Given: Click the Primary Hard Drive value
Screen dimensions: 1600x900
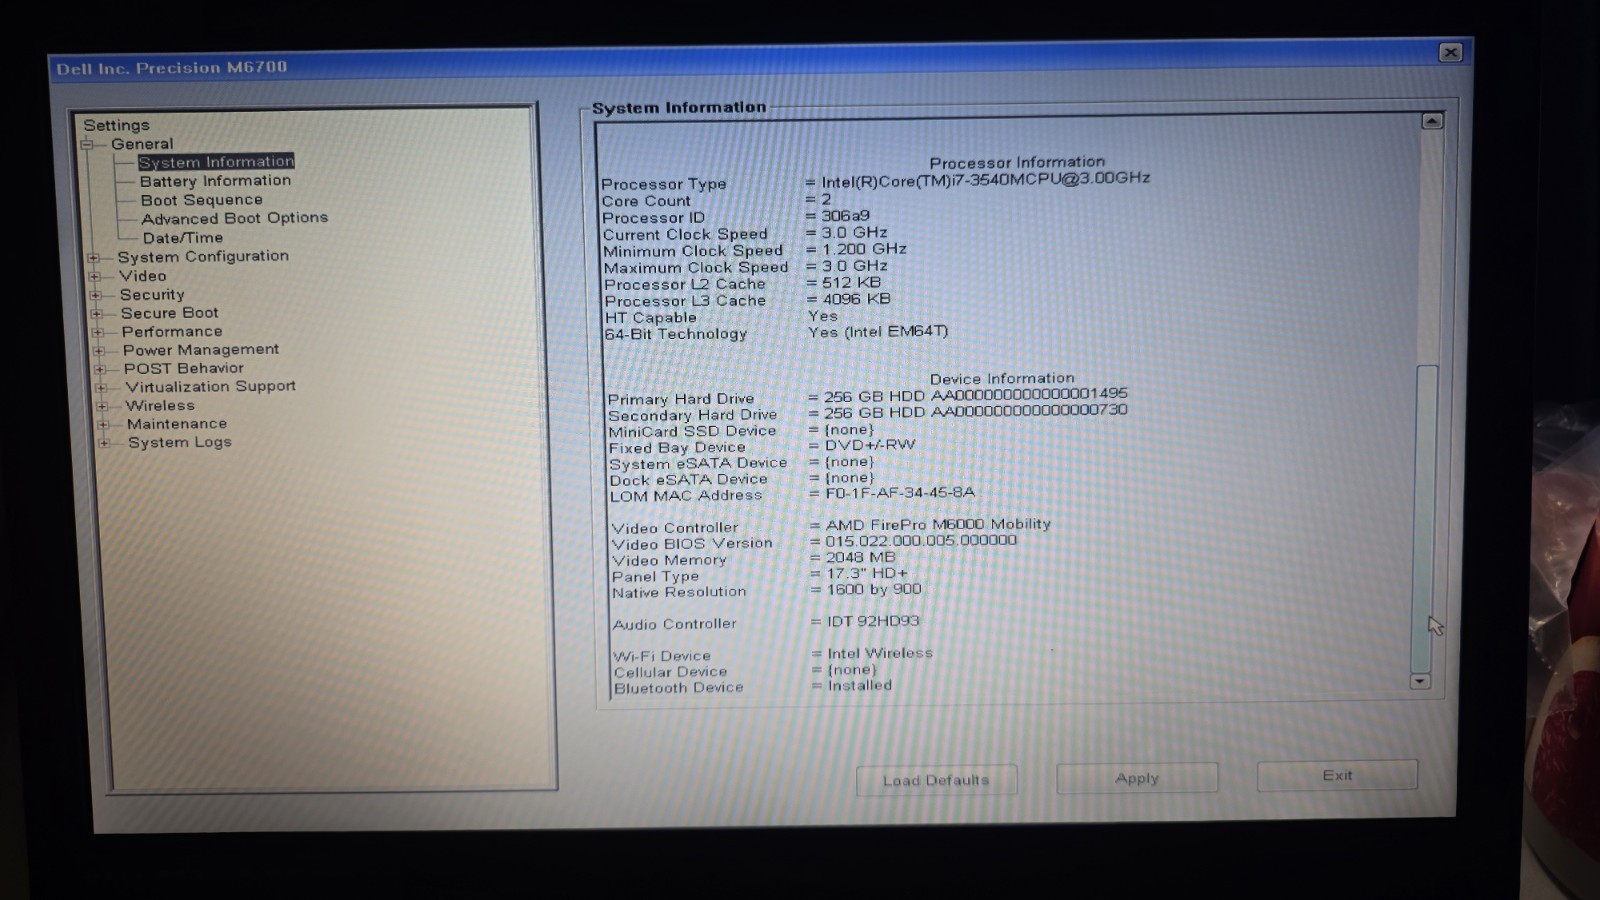Looking at the screenshot, I should 975,395.
